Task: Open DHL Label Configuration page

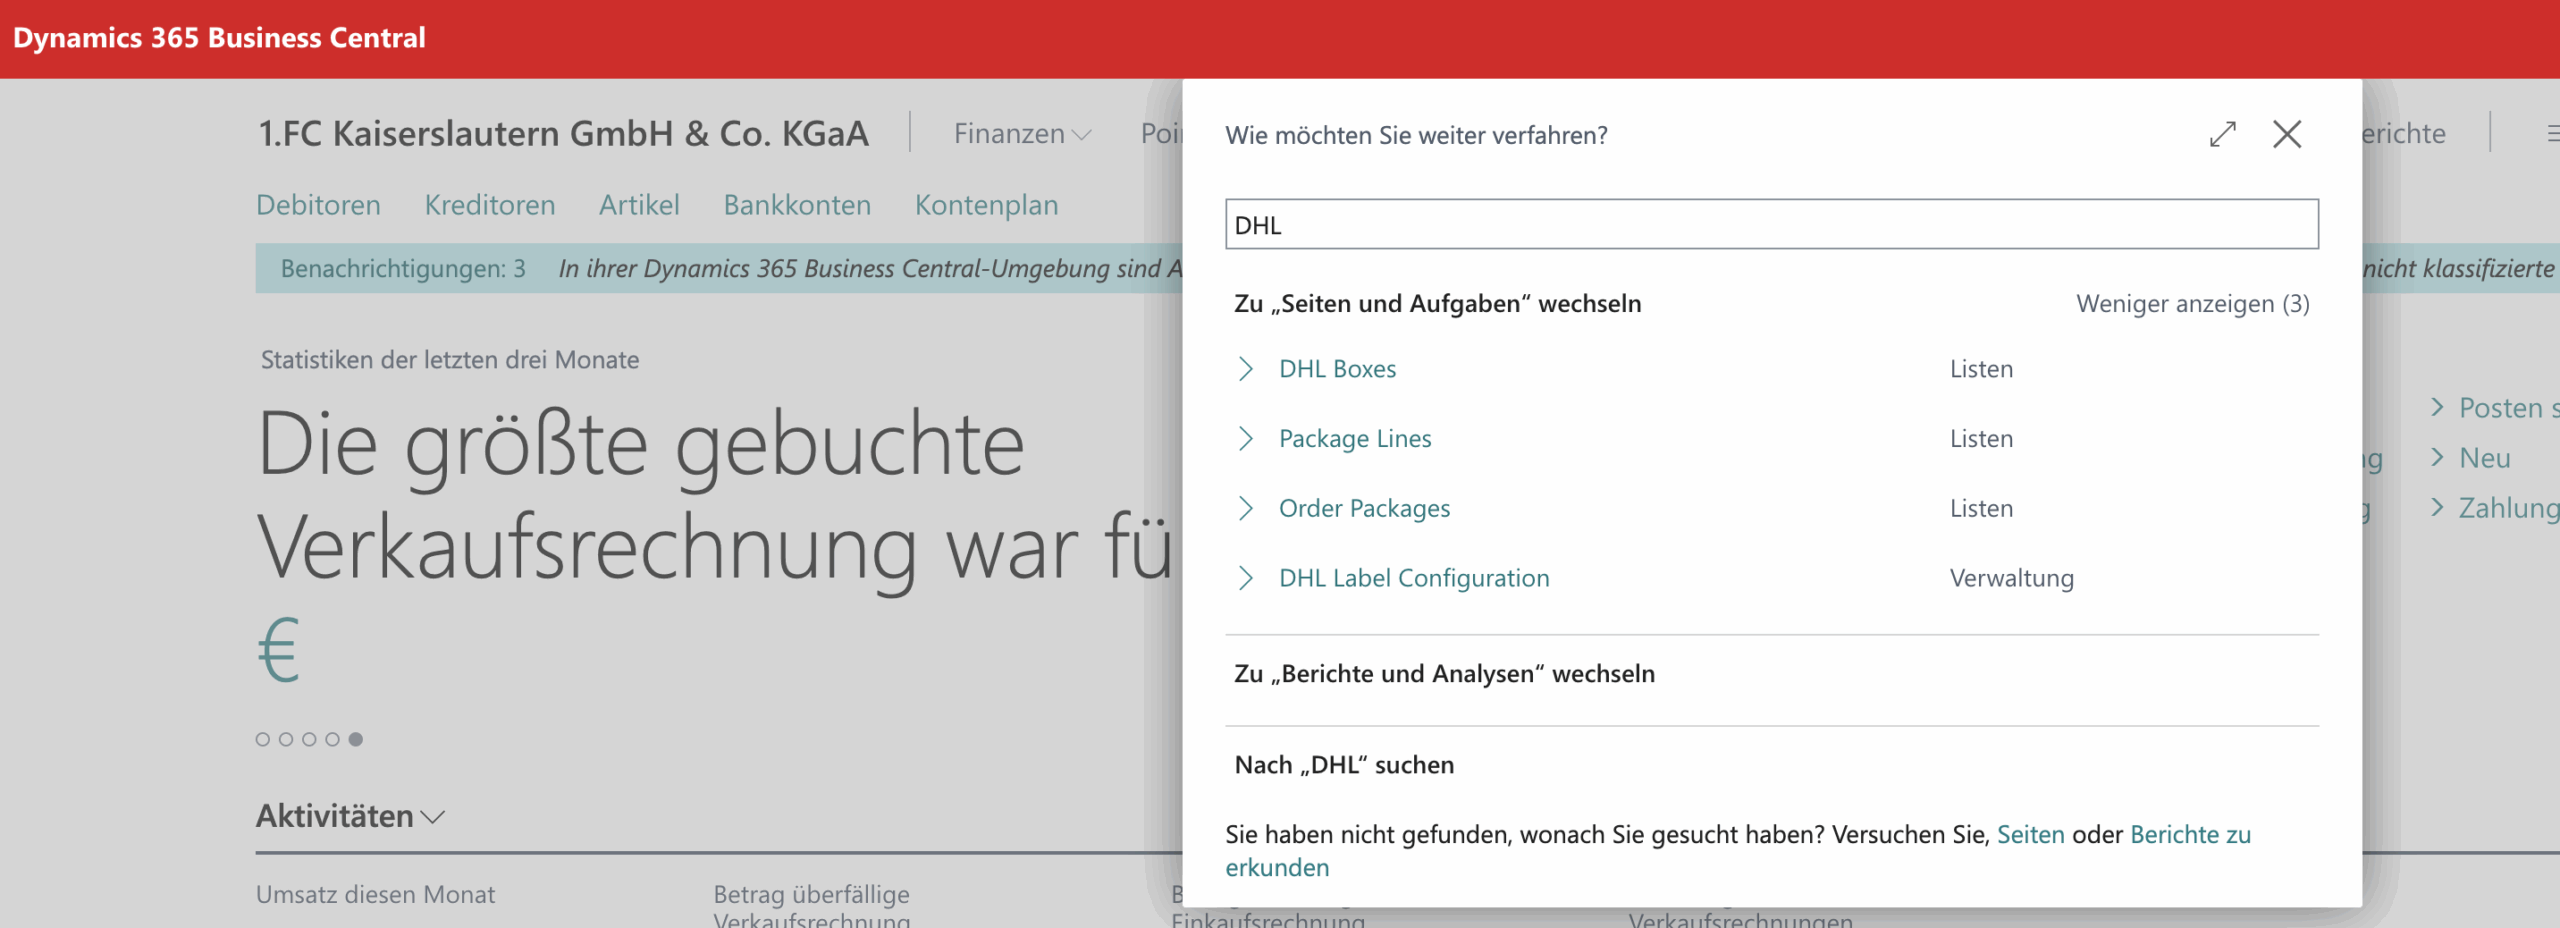Action: pyautogui.click(x=1414, y=578)
